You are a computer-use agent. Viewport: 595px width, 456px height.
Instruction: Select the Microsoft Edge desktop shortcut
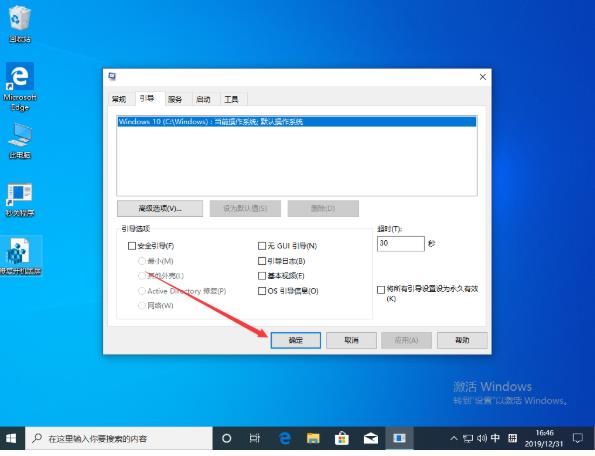20,87
